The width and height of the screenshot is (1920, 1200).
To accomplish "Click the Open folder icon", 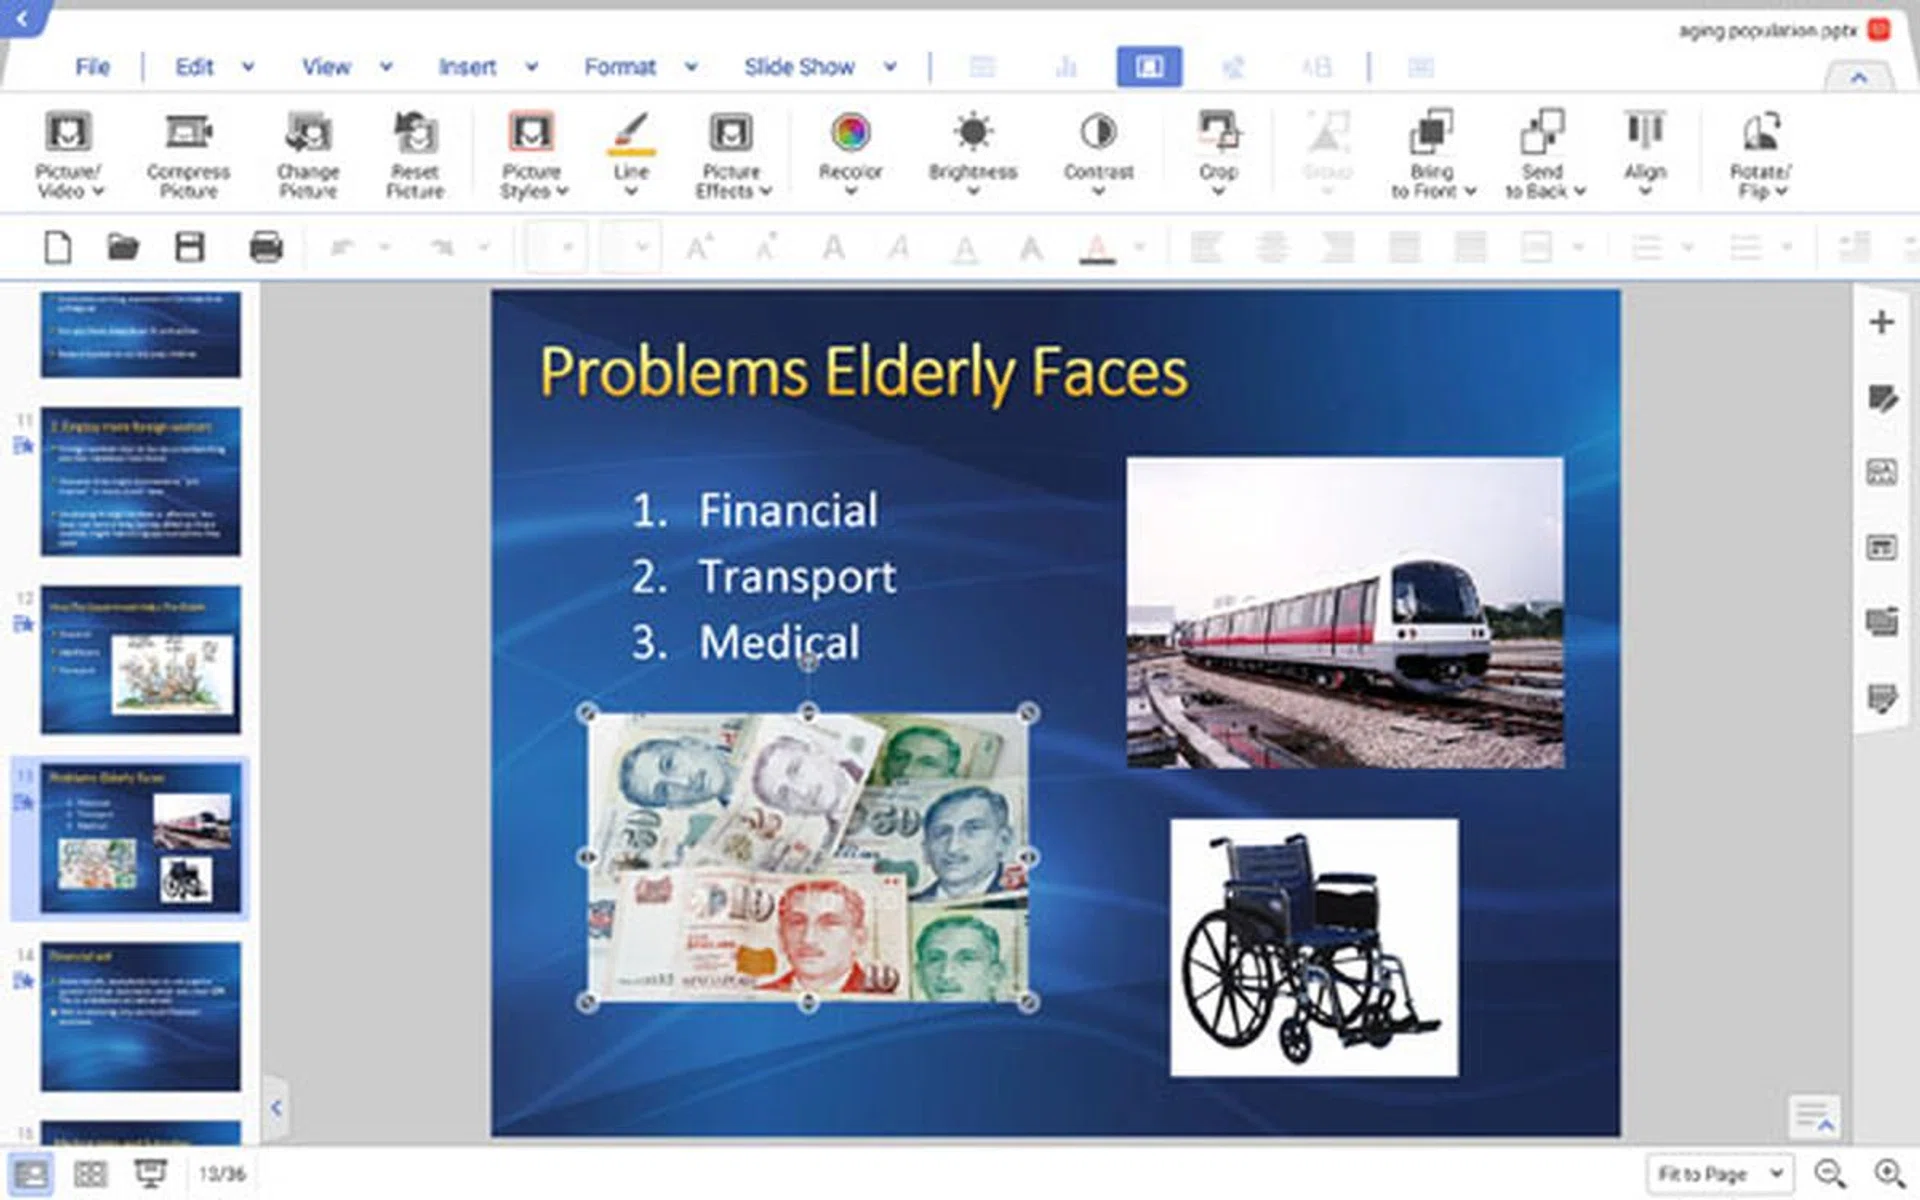I will pyautogui.click(x=123, y=247).
